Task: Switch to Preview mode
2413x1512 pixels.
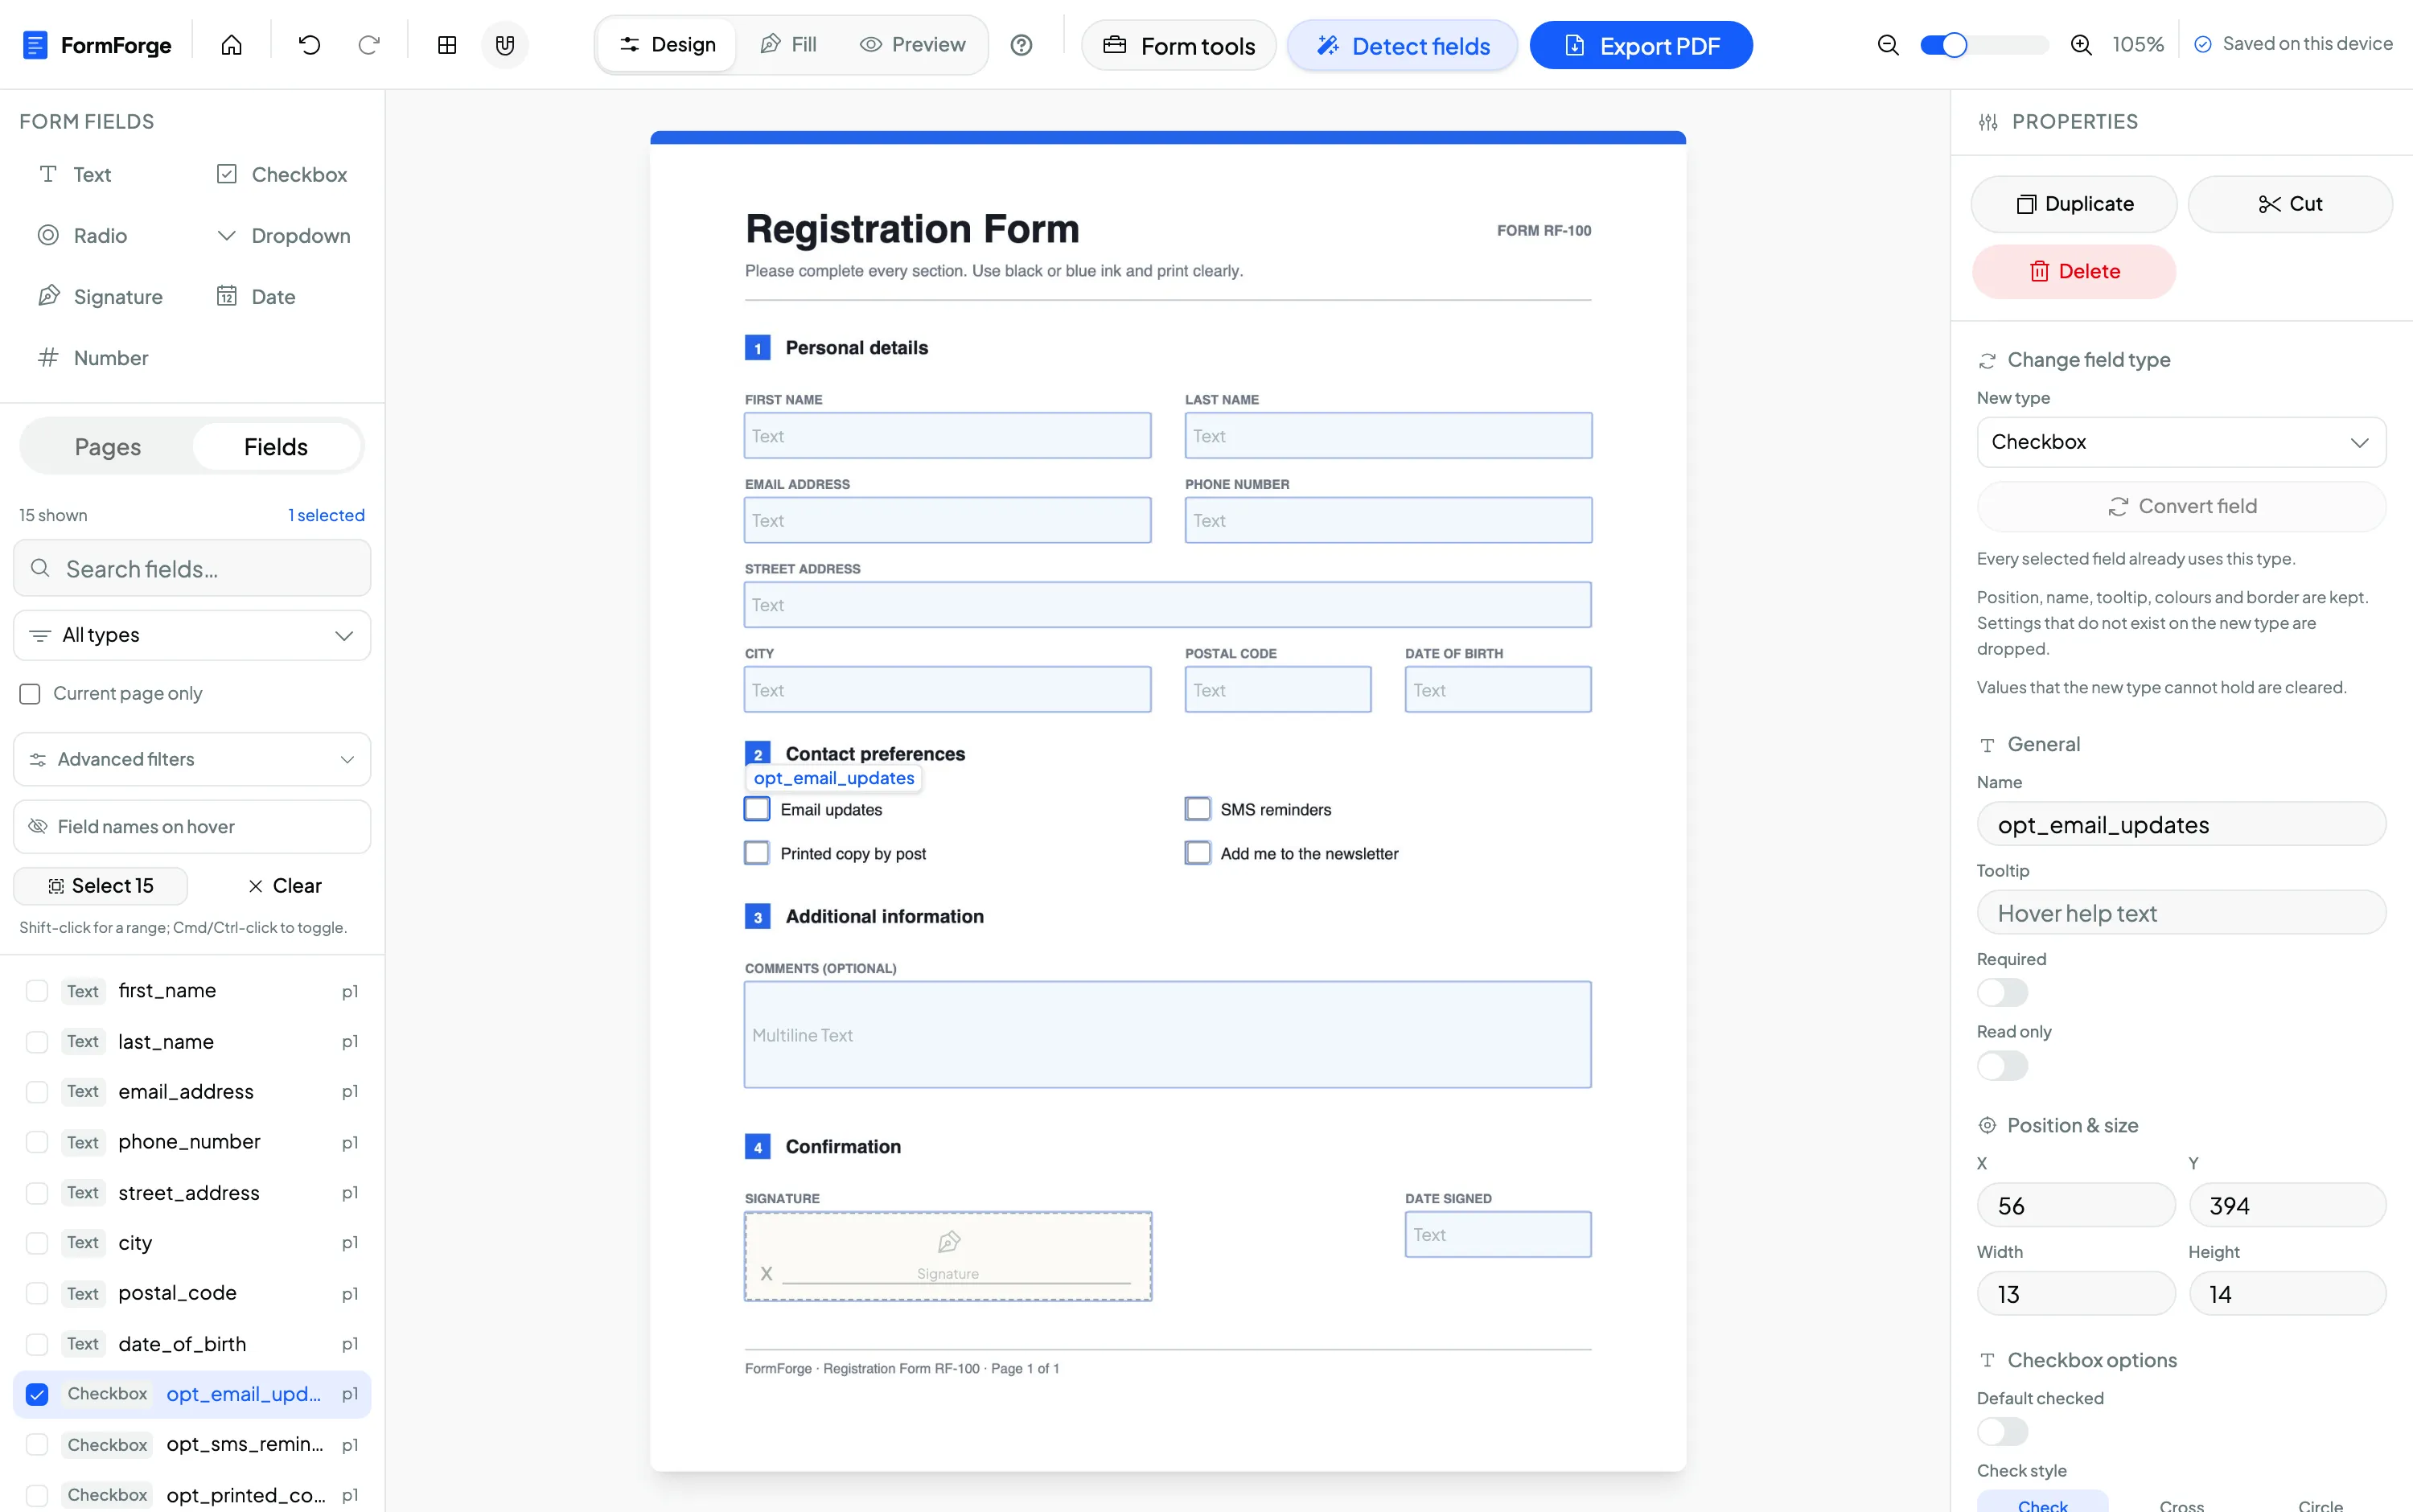Action: 912,45
